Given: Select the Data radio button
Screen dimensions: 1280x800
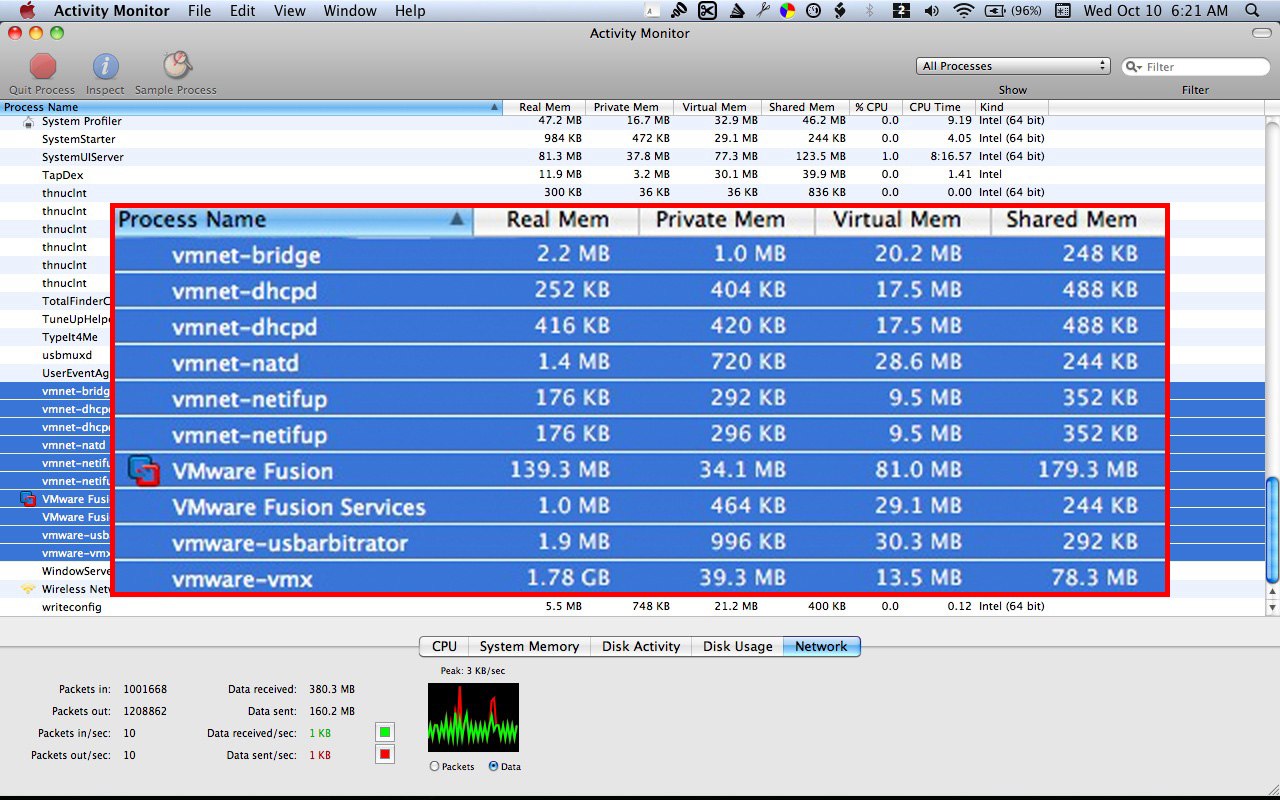Looking at the screenshot, I should [494, 766].
